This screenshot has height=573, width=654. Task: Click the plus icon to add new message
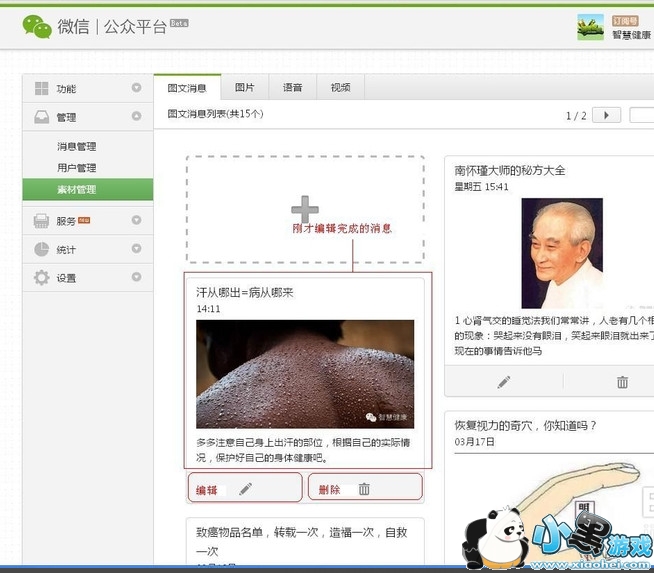[305, 209]
